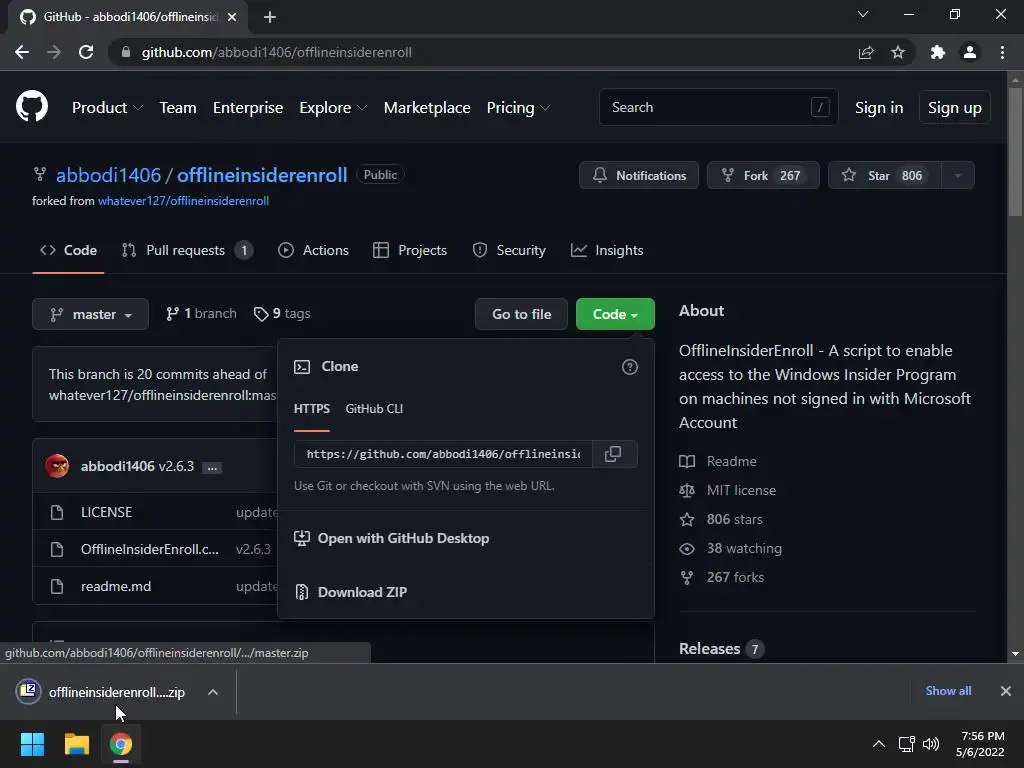
Task: Copy the HTTPS clone URL
Action: tap(613, 454)
